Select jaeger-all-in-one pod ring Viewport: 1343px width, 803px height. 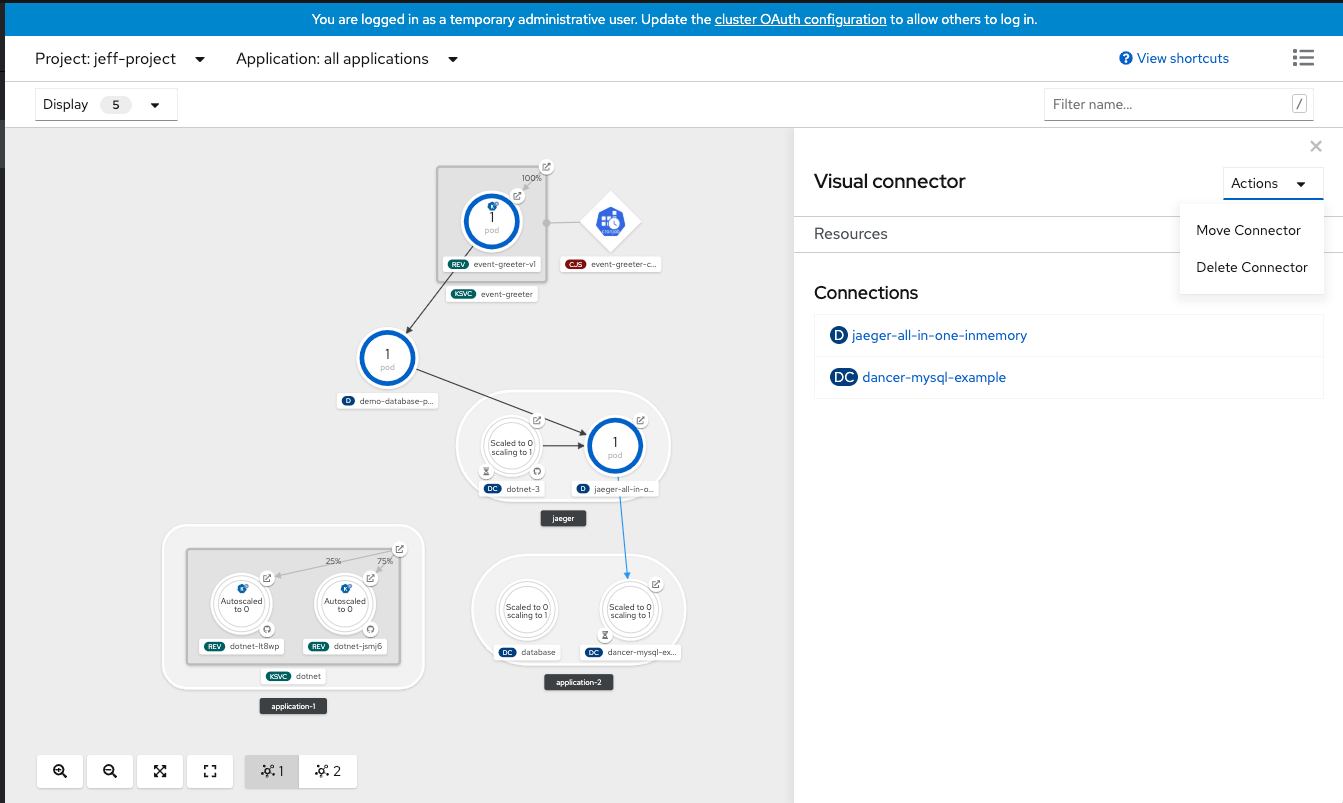pyautogui.click(x=615, y=446)
